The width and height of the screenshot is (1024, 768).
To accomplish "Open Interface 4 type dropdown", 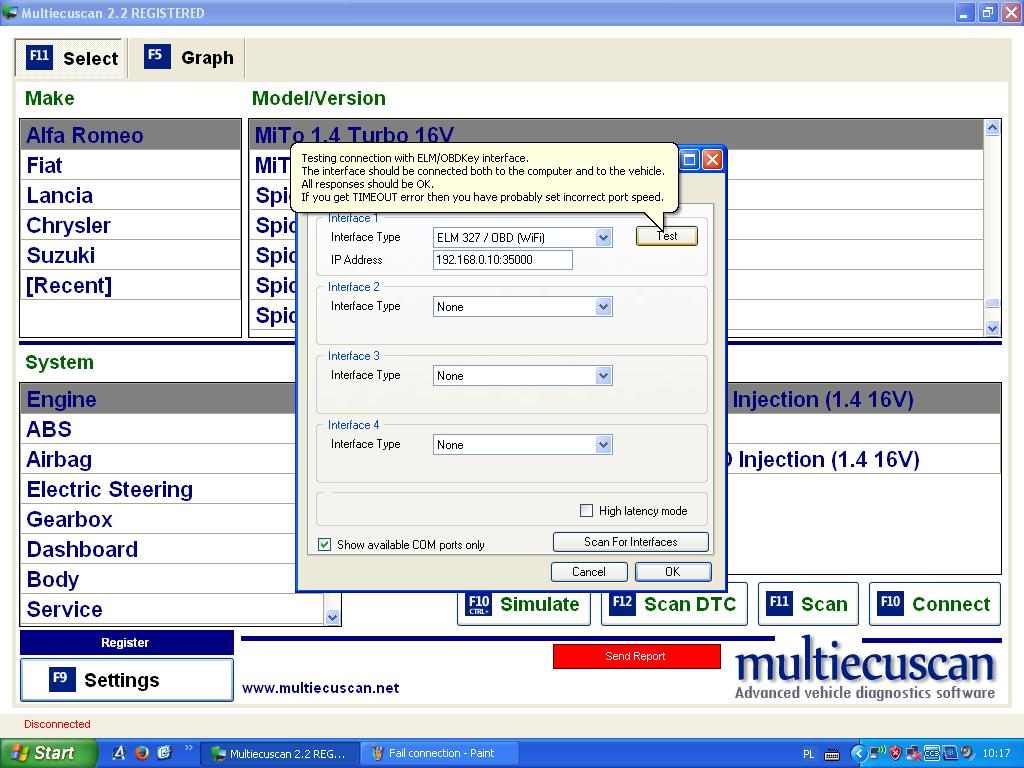I will click(x=603, y=445).
